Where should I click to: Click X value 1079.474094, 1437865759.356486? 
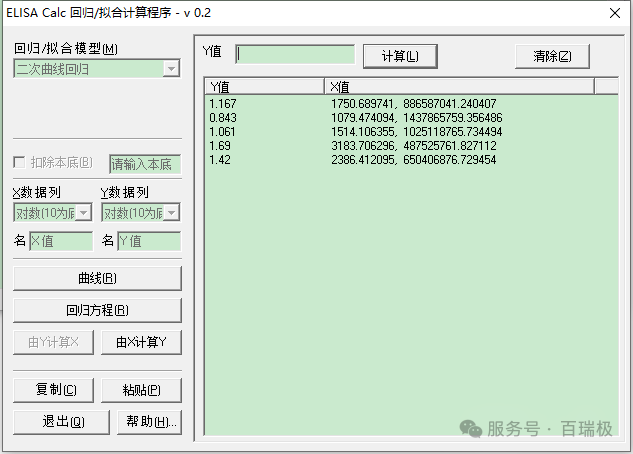click(417, 118)
